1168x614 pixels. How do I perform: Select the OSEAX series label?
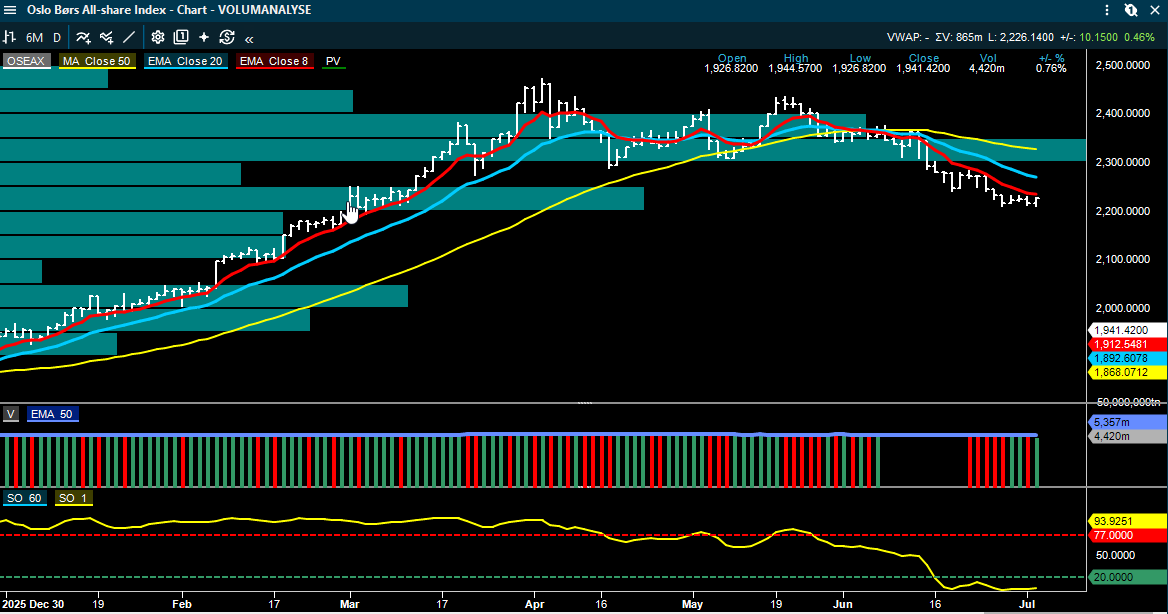[26, 61]
